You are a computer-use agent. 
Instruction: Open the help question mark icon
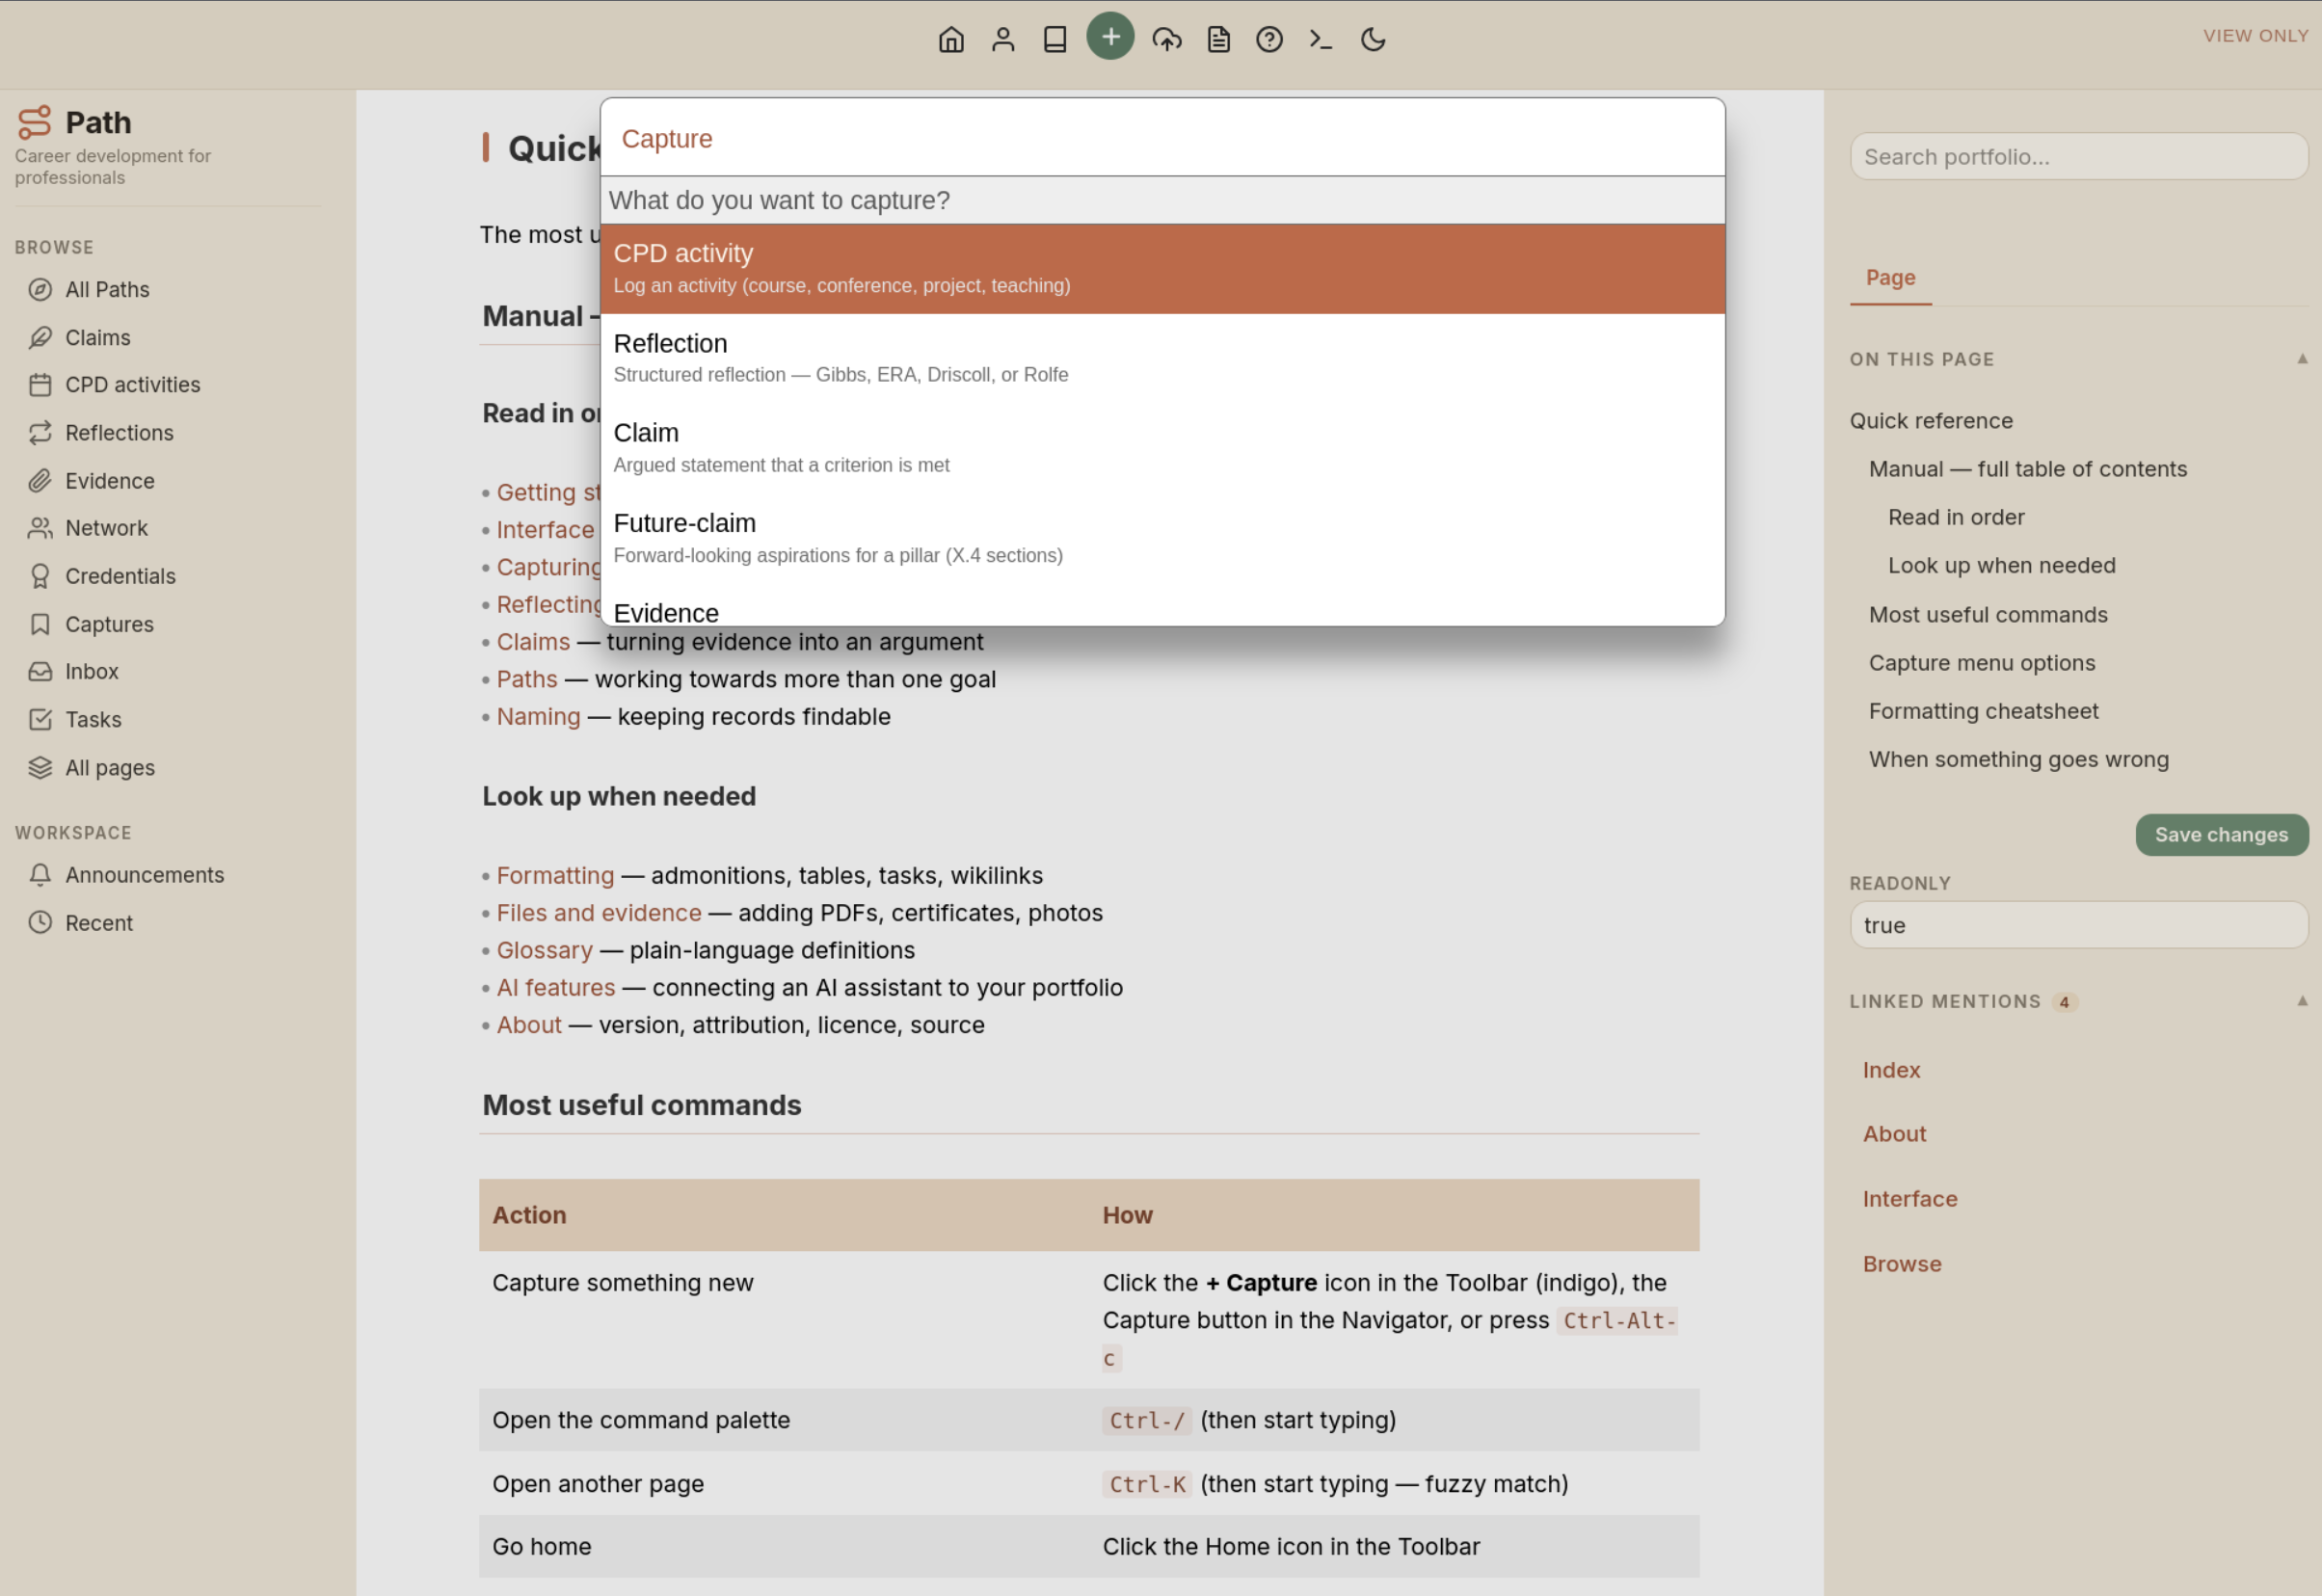(x=1269, y=39)
